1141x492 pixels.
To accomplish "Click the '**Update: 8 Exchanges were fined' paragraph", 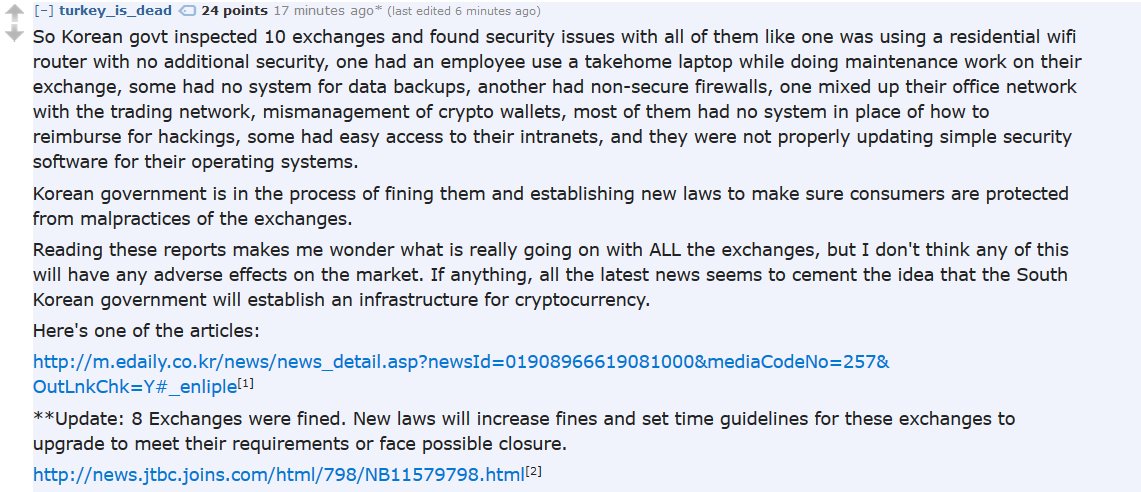I will click(524, 431).
